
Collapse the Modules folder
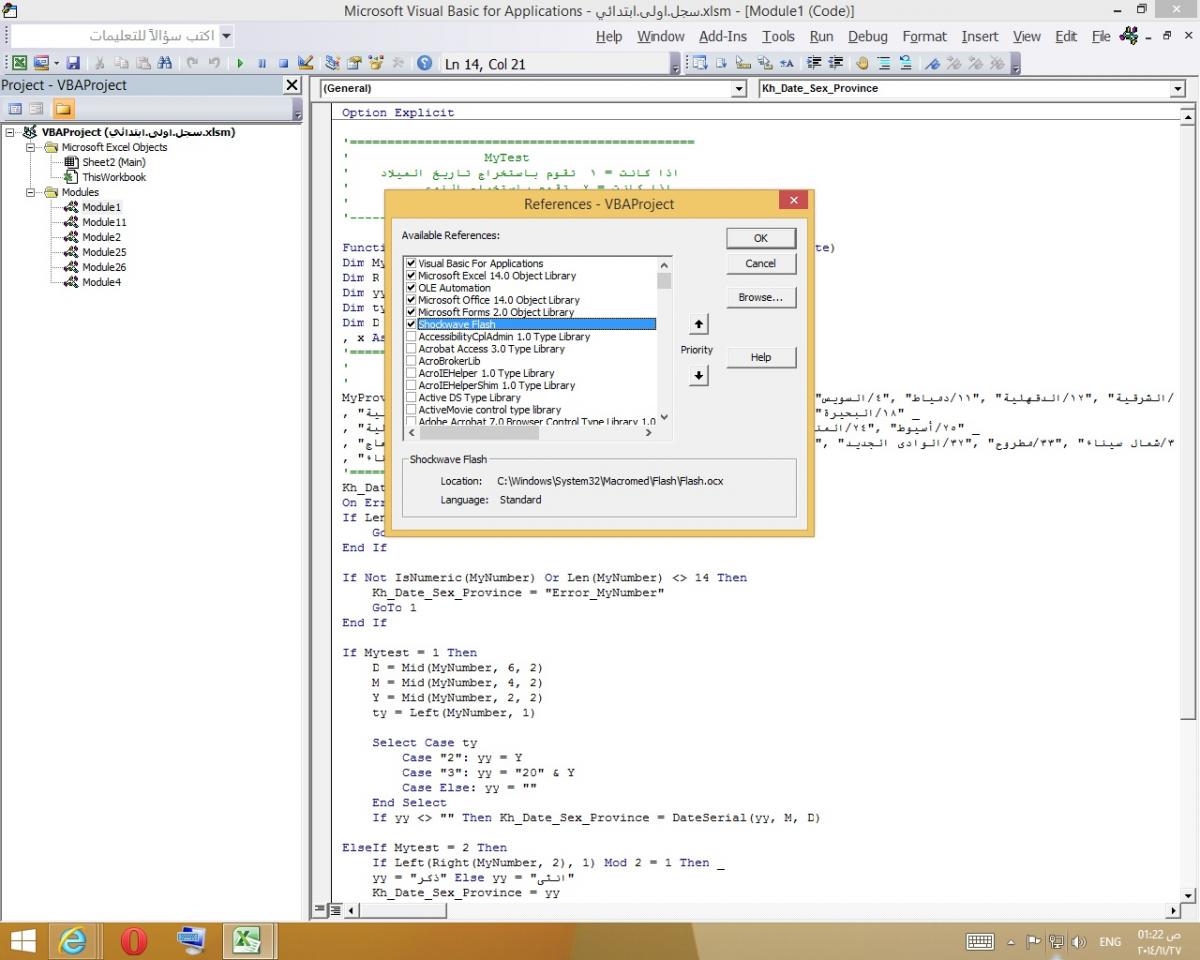pos(31,192)
